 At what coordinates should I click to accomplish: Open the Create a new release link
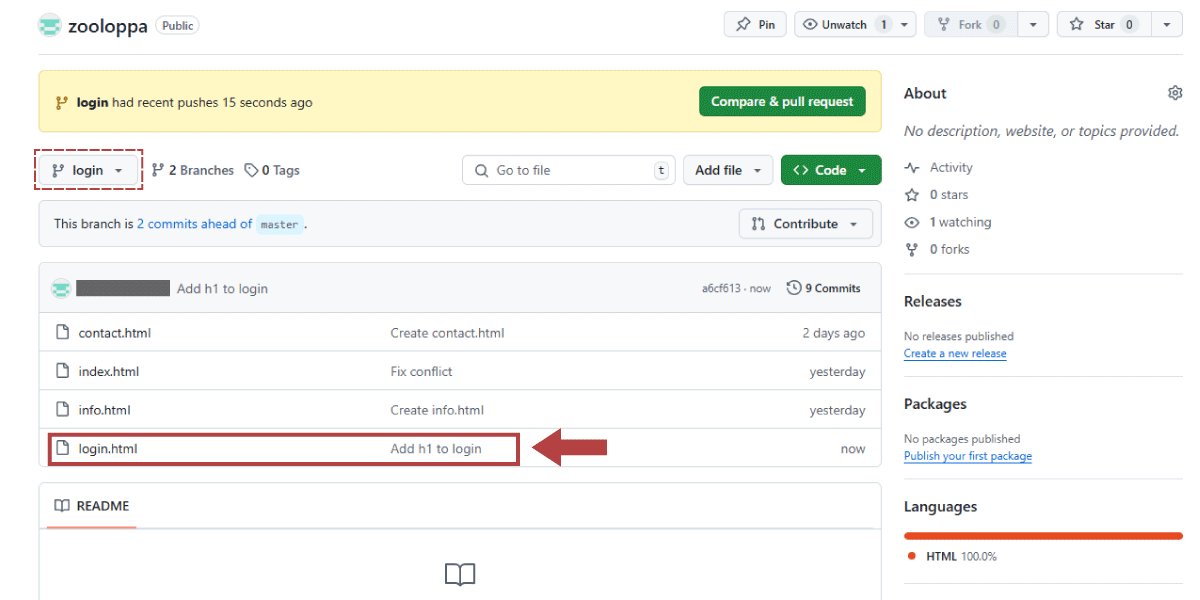click(955, 354)
